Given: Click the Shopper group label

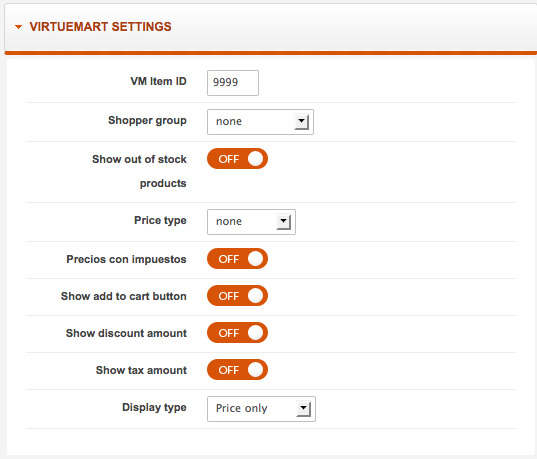Looking at the screenshot, I should tap(147, 121).
